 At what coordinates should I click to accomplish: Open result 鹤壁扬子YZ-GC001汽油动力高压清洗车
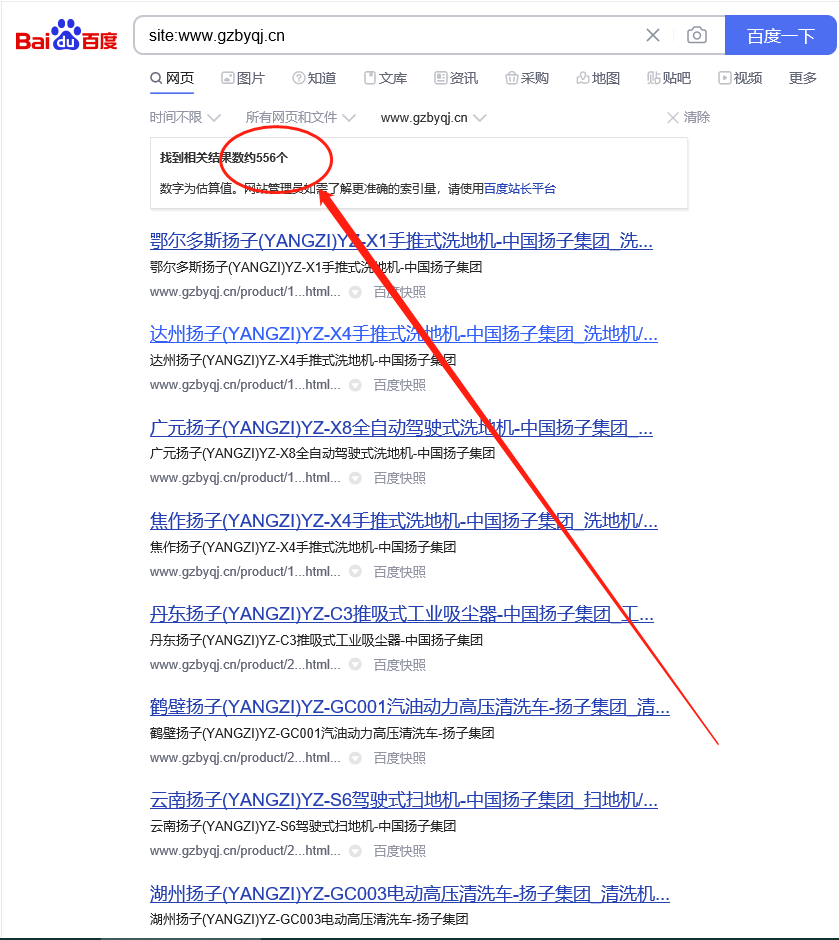click(409, 707)
